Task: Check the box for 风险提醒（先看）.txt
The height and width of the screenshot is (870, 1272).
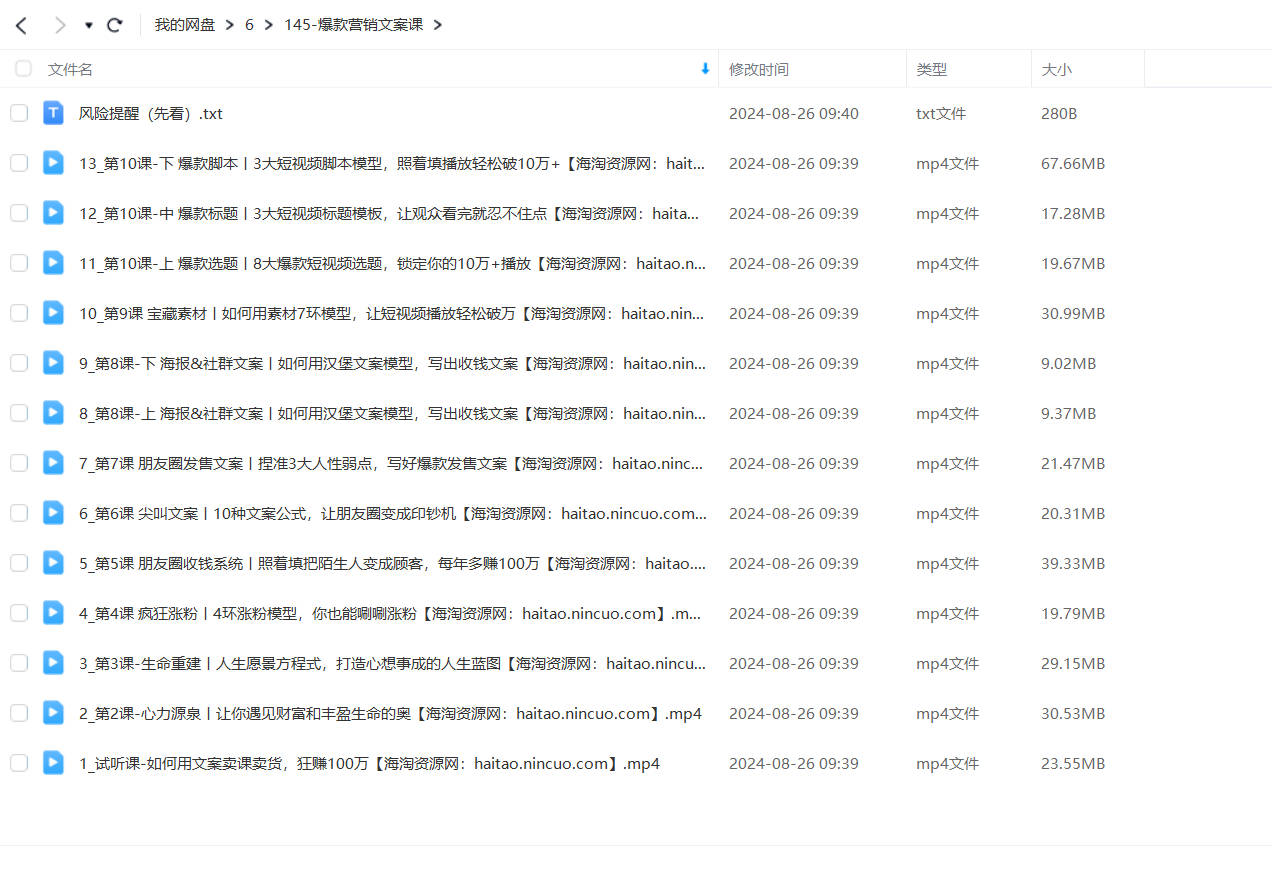Action: point(19,113)
